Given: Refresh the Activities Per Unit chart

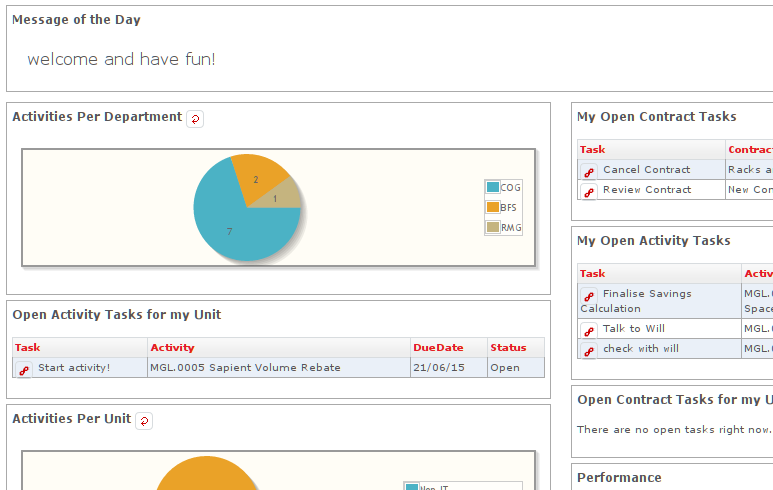Looking at the screenshot, I should coord(144,421).
